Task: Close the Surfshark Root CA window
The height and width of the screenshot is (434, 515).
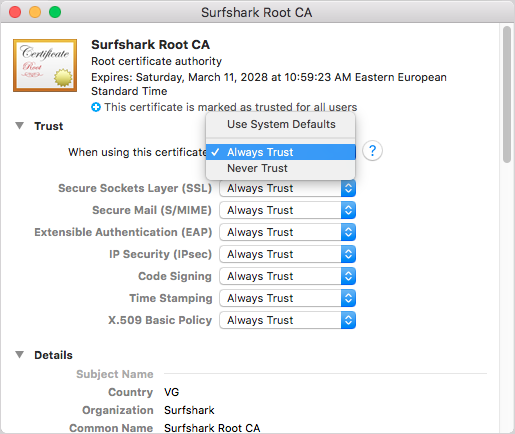Action: [x=15, y=12]
